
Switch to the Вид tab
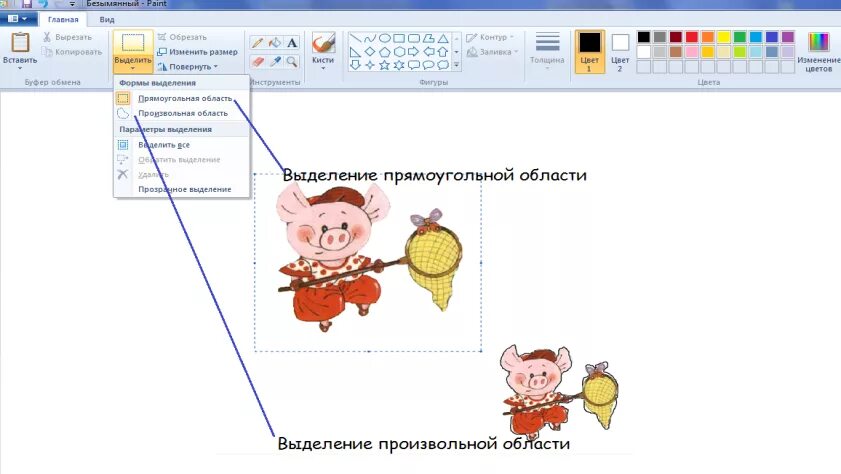(107, 19)
